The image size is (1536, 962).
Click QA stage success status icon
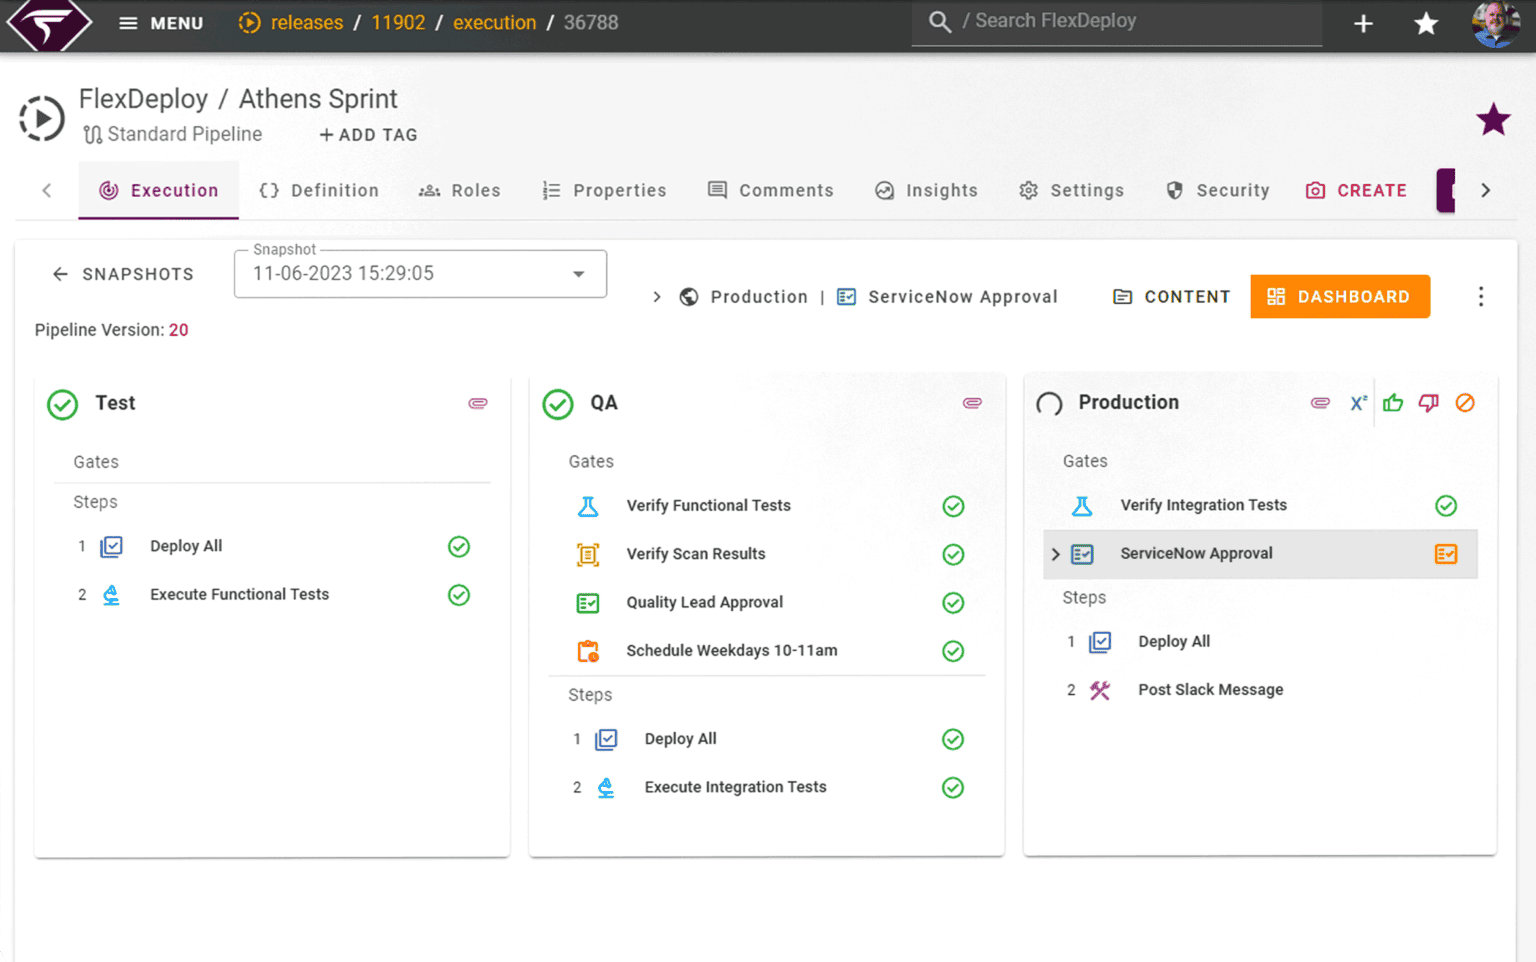point(558,404)
